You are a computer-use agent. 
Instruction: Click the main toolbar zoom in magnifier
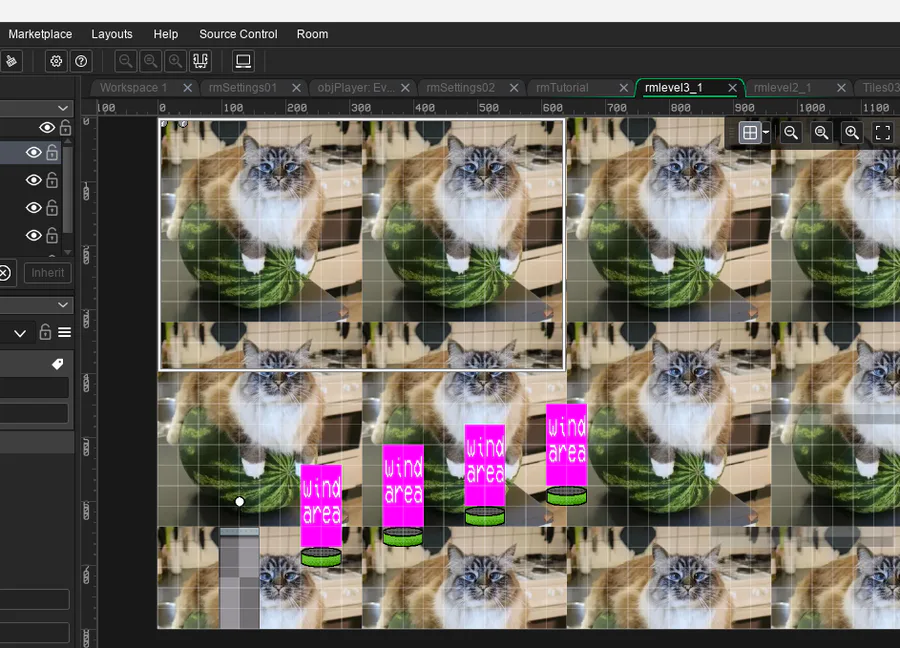[175, 61]
